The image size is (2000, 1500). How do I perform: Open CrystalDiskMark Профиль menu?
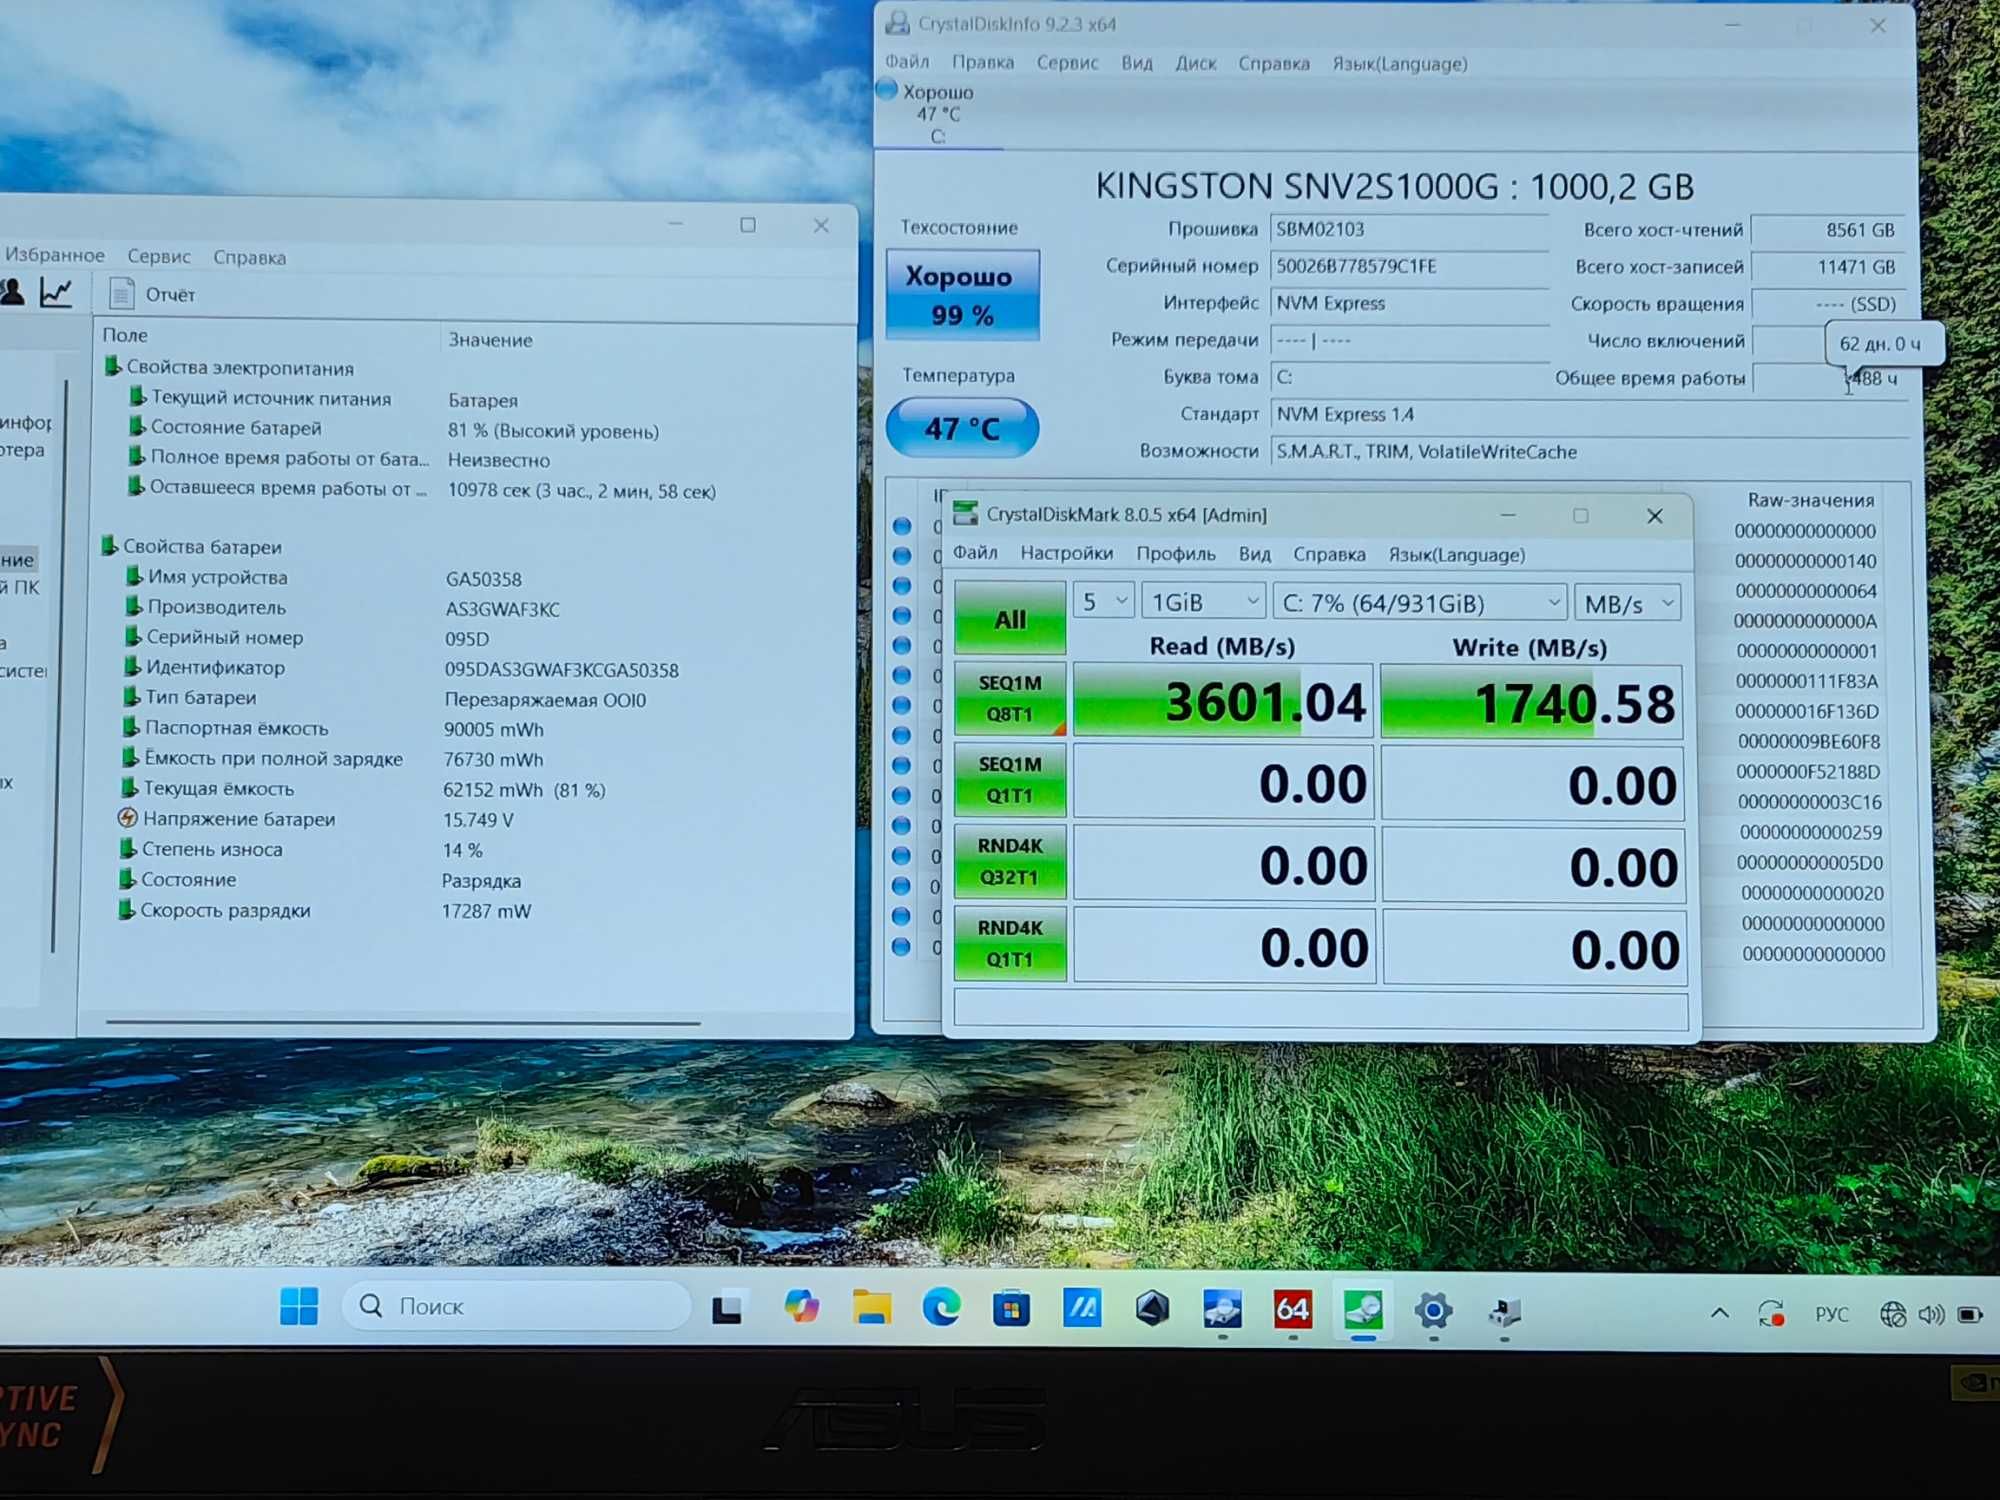click(x=1176, y=554)
